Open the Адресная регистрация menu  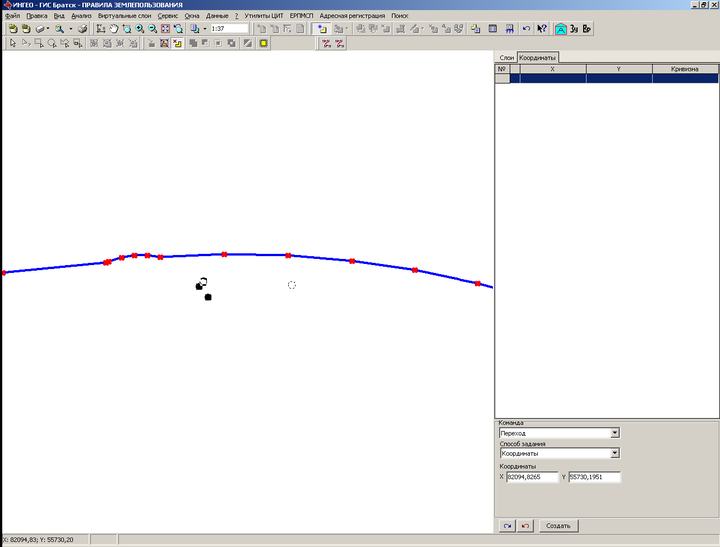point(352,16)
